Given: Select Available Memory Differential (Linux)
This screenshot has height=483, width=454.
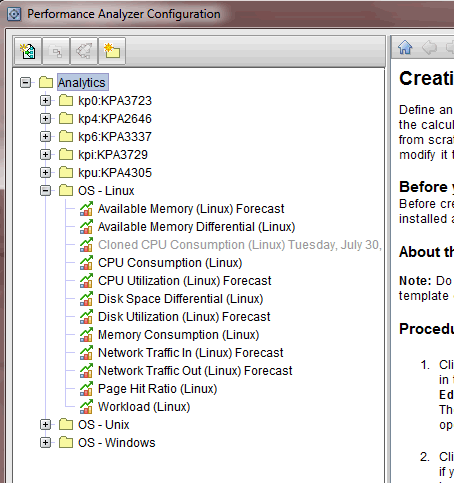Looking at the screenshot, I should click(196, 227).
